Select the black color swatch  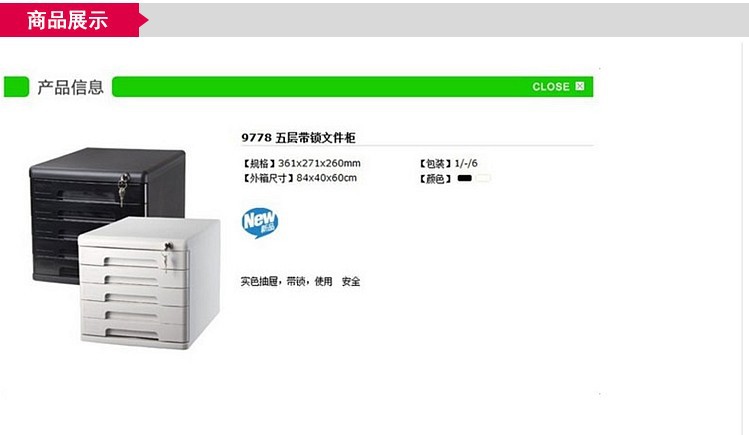(464, 178)
